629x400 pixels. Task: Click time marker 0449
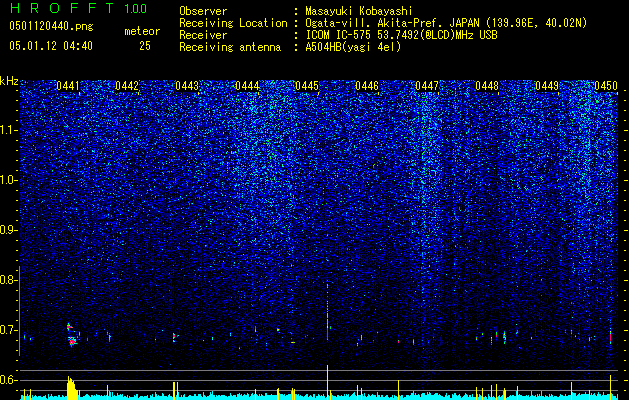point(547,86)
